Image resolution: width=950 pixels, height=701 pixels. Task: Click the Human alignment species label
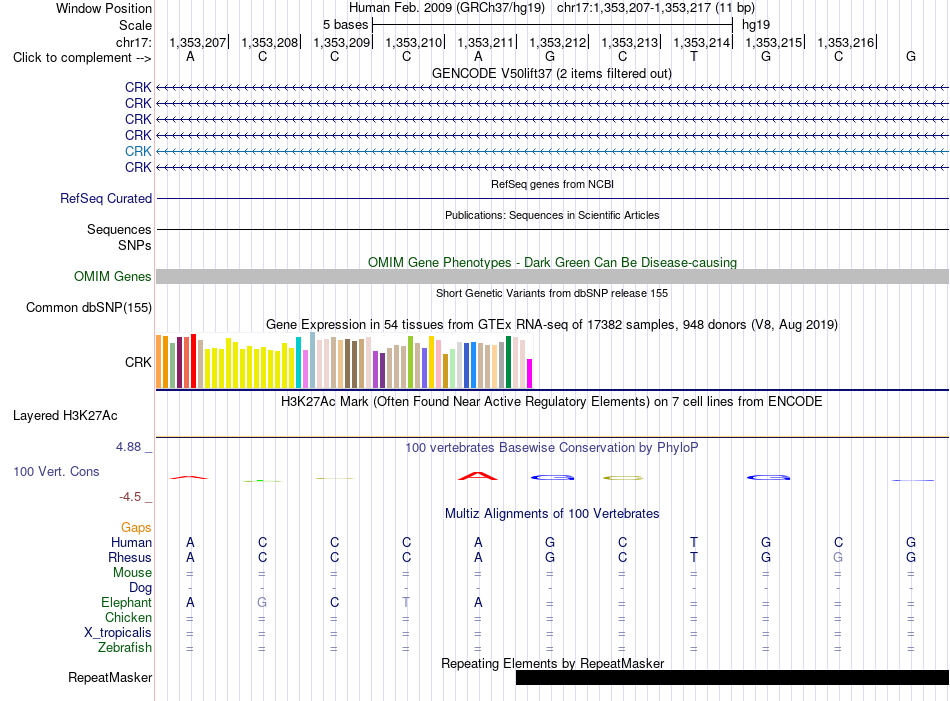point(131,542)
